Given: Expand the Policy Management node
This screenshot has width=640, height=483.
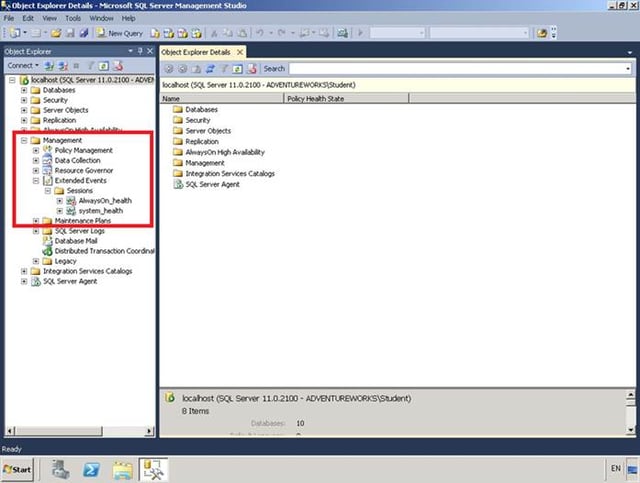Looking at the screenshot, I should (36, 150).
